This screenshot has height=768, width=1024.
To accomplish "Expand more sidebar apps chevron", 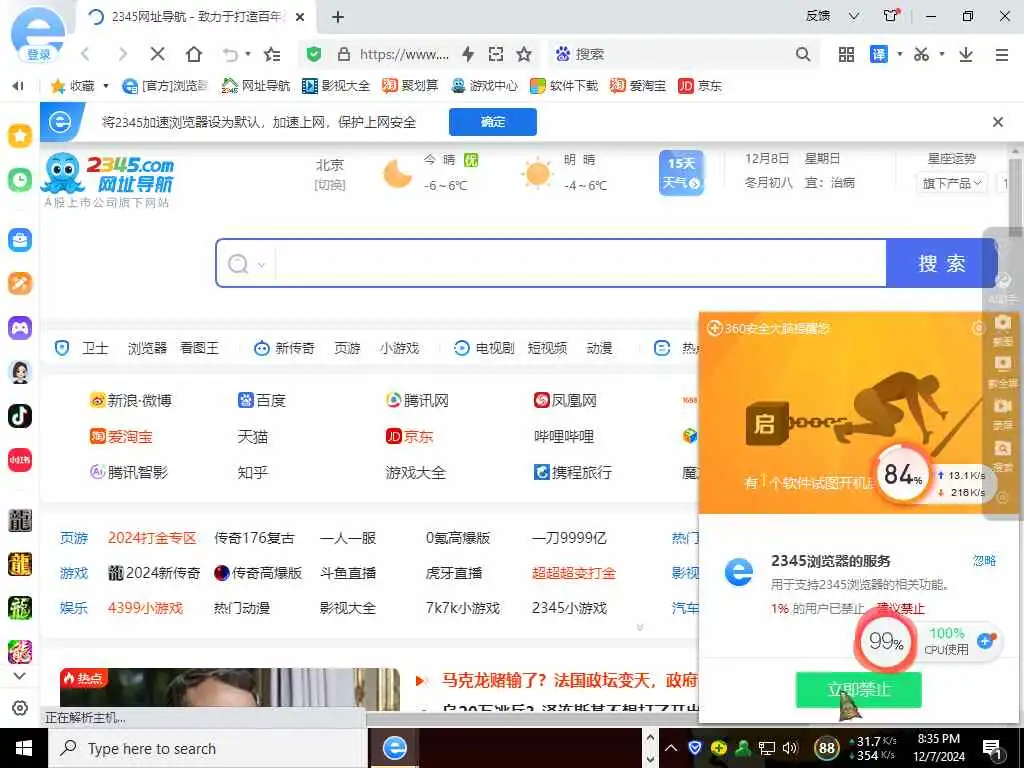I will pyautogui.click(x=20, y=676).
